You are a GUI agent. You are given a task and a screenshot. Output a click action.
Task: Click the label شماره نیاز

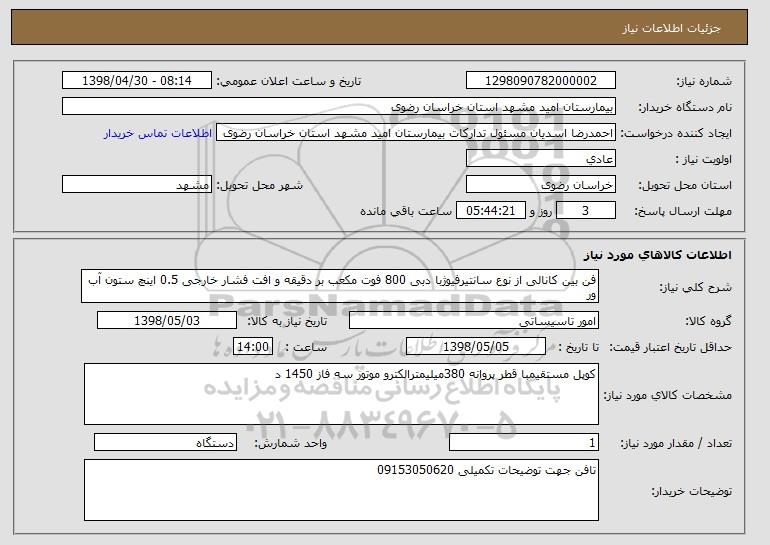point(704,81)
